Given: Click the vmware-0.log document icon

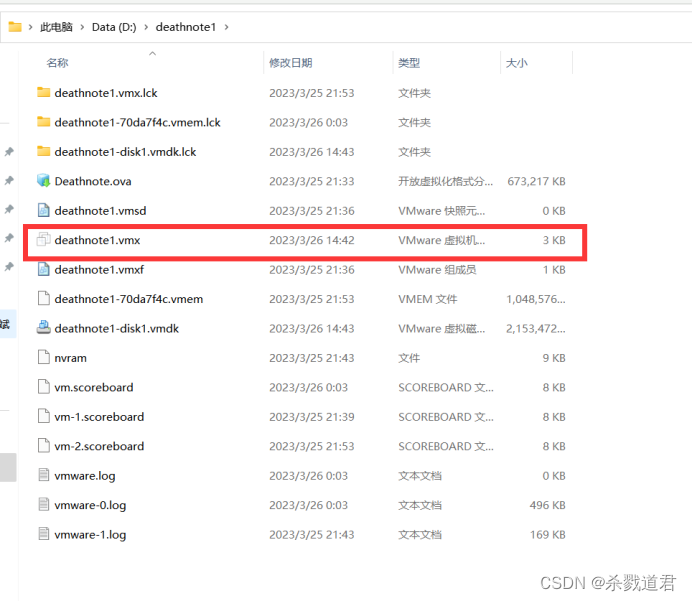Looking at the screenshot, I should tap(43, 505).
